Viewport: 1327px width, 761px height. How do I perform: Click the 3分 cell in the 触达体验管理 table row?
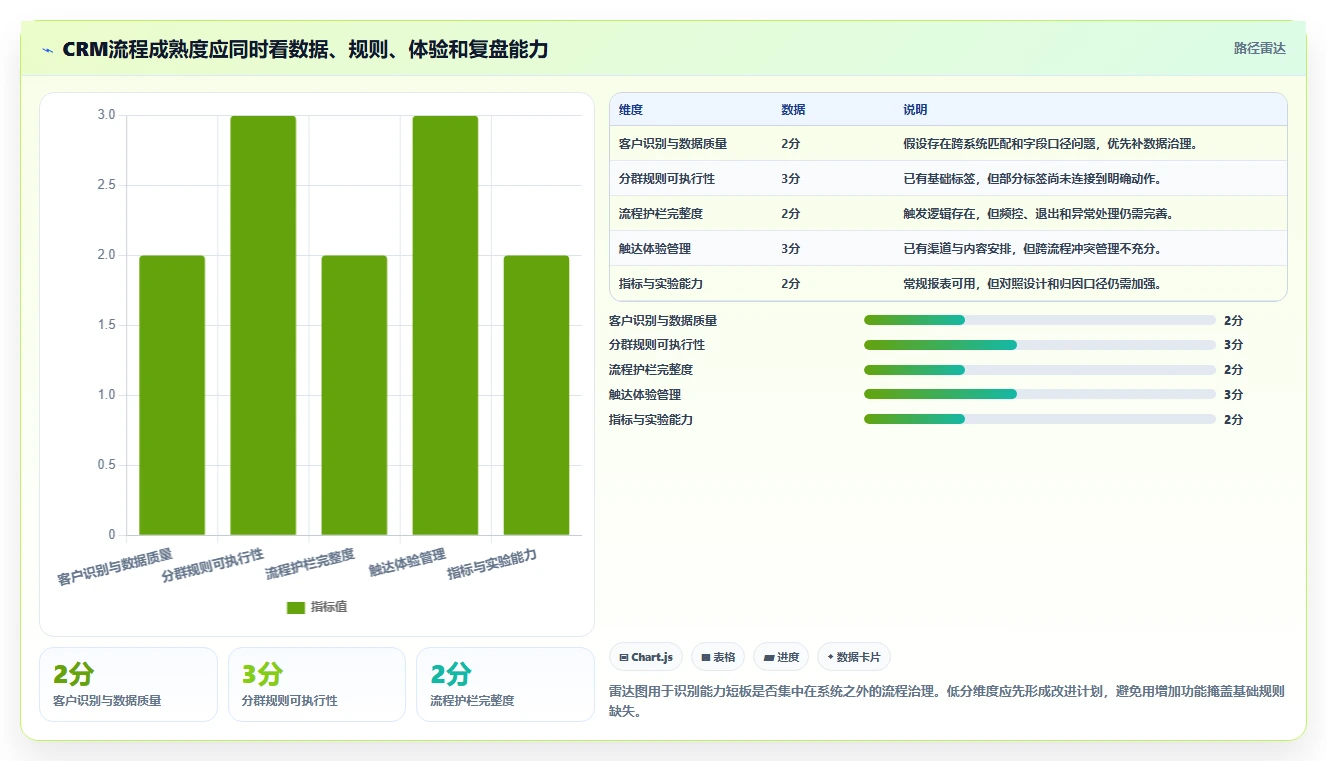click(791, 249)
